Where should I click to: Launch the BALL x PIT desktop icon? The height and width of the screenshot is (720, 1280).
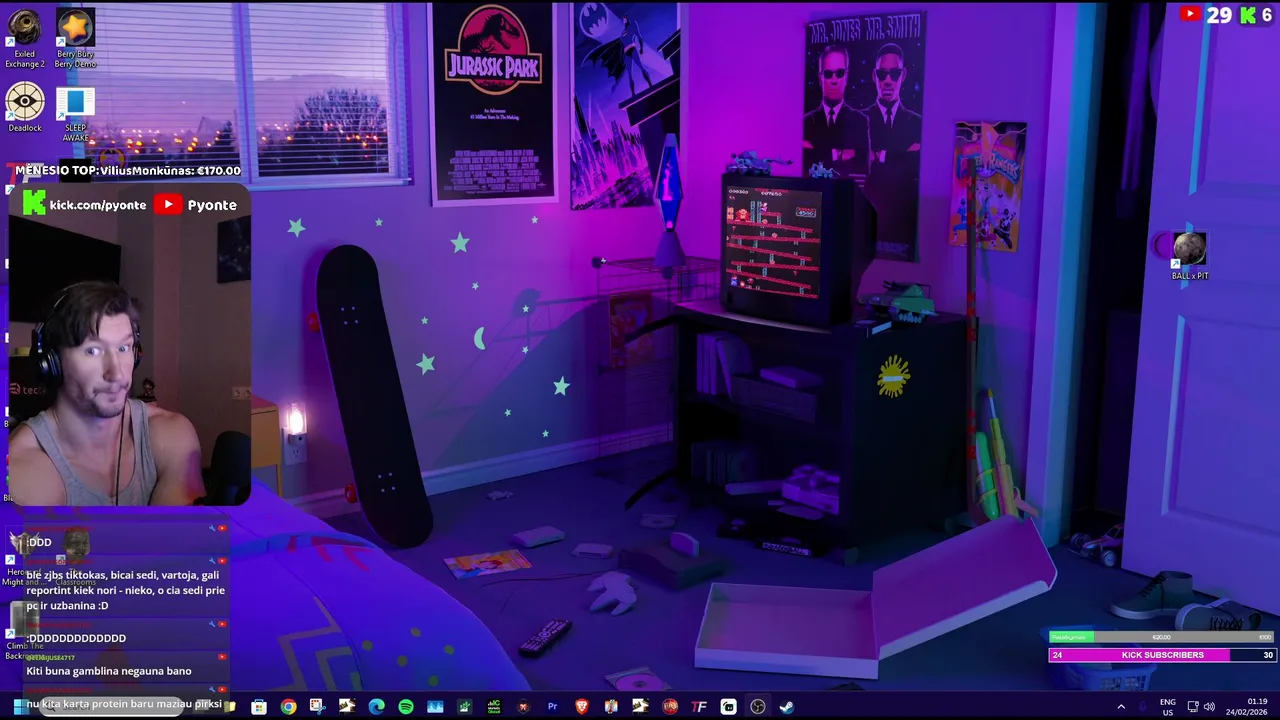1190,255
